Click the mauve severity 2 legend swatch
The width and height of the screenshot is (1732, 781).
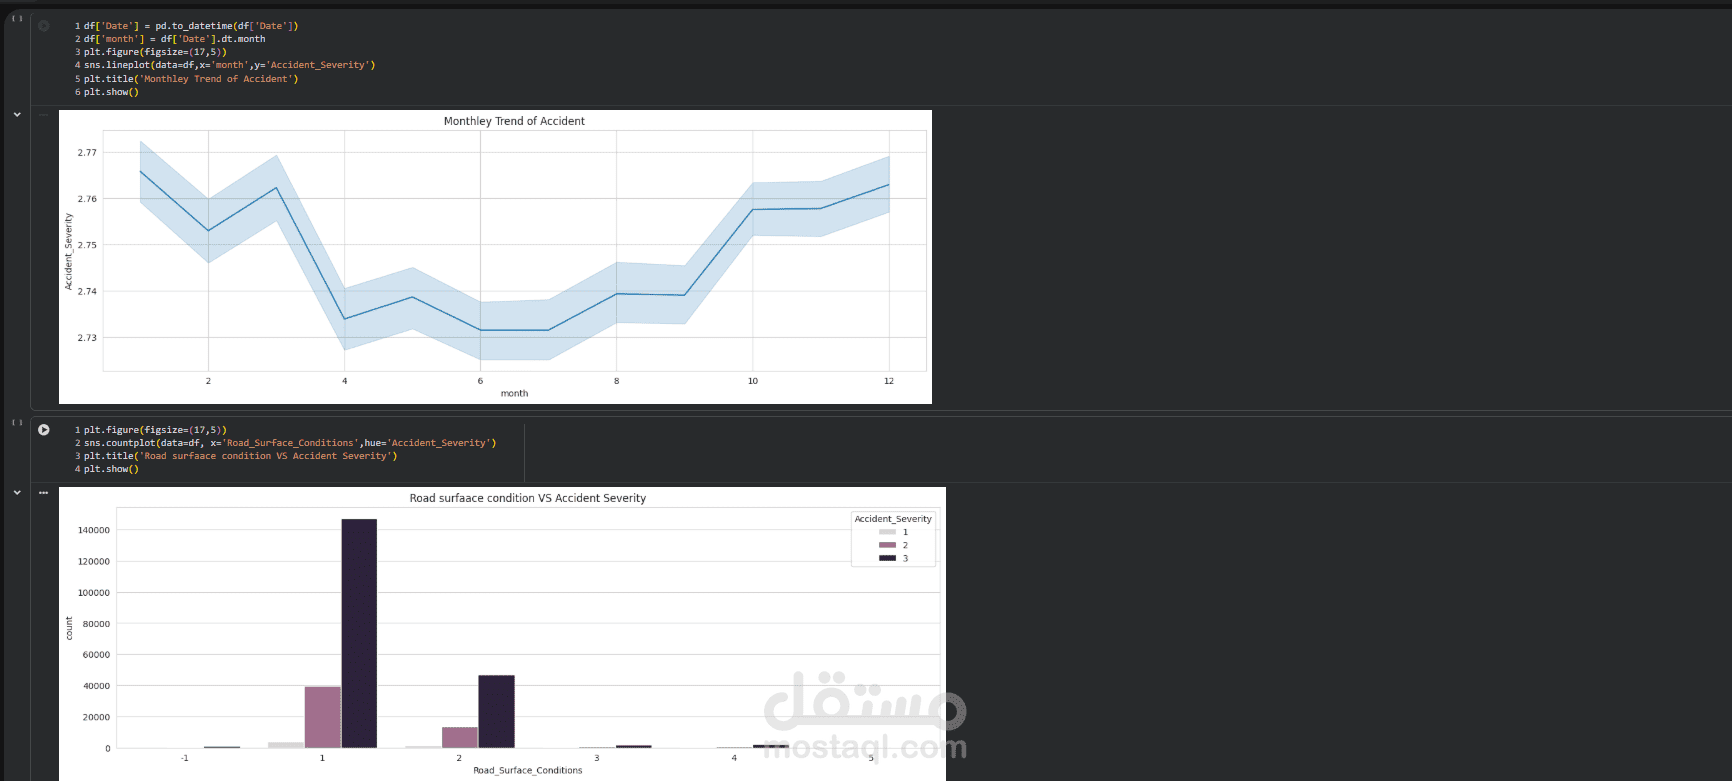pyautogui.click(x=887, y=545)
